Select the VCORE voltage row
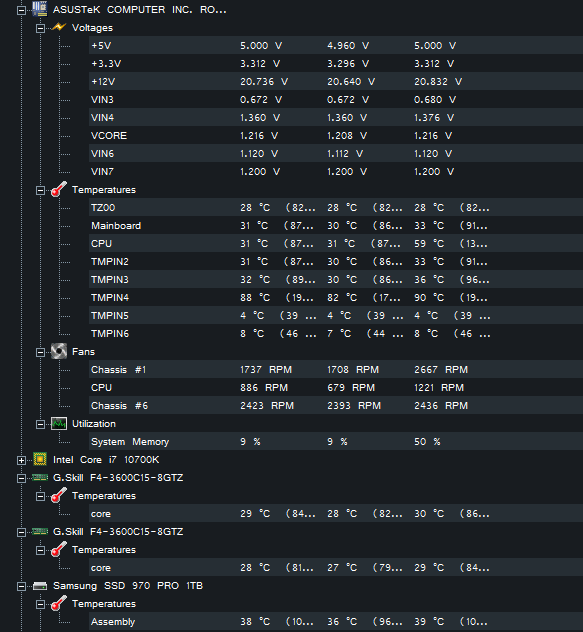 click(336, 135)
